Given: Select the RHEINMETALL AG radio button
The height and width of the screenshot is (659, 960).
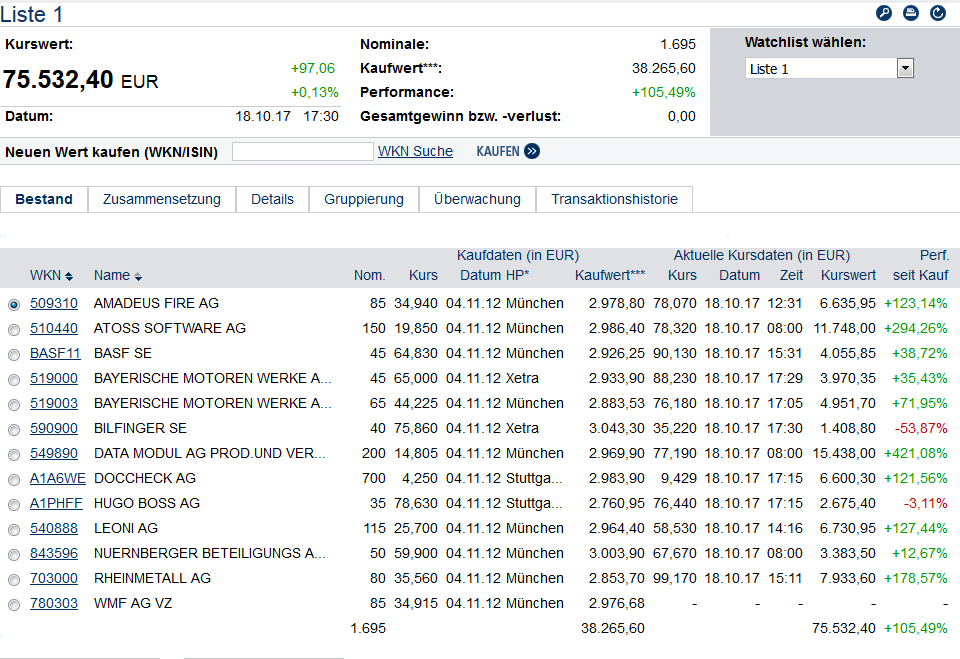Looking at the screenshot, I should pyautogui.click(x=13, y=579).
